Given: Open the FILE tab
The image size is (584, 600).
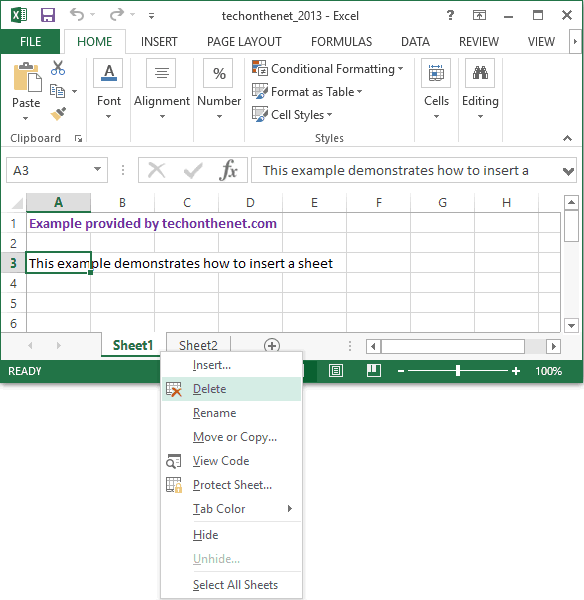Looking at the screenshot, I should coord(30,41).
